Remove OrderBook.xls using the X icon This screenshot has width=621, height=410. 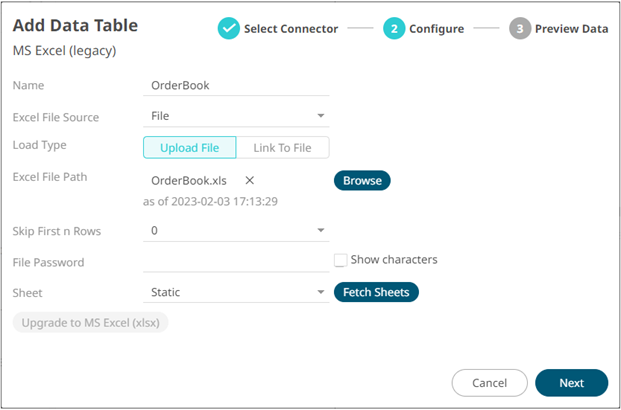(x=250, y=181)
